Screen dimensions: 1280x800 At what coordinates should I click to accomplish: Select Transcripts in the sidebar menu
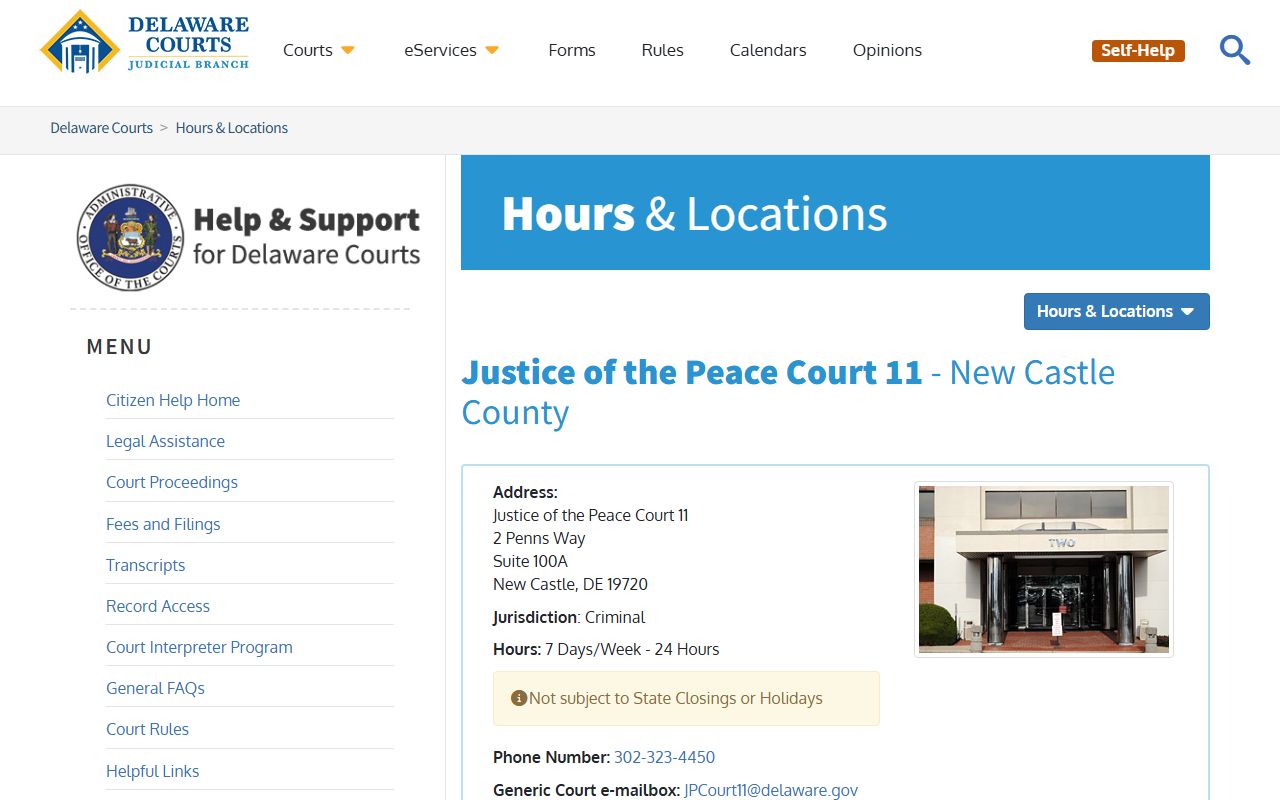tap(145, 565)
